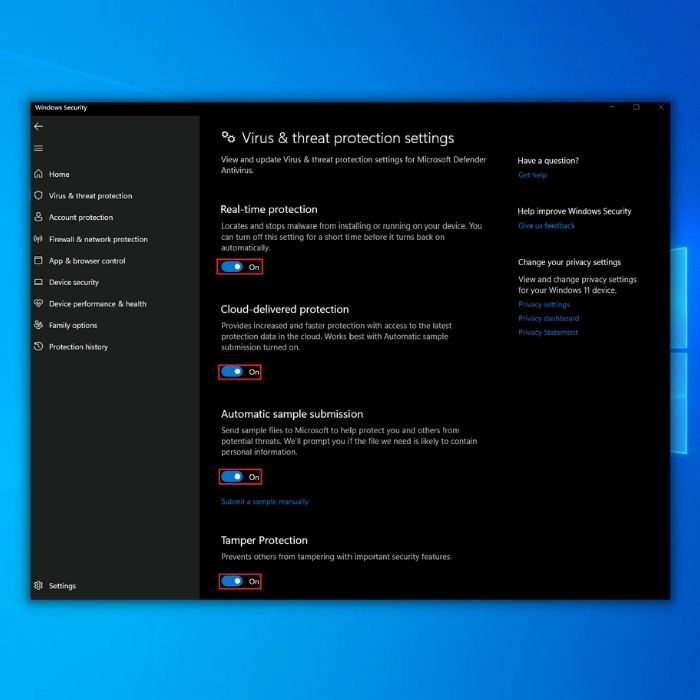Click Submit a sample manually link
The image size is (700, 700).
click(265, 502)
